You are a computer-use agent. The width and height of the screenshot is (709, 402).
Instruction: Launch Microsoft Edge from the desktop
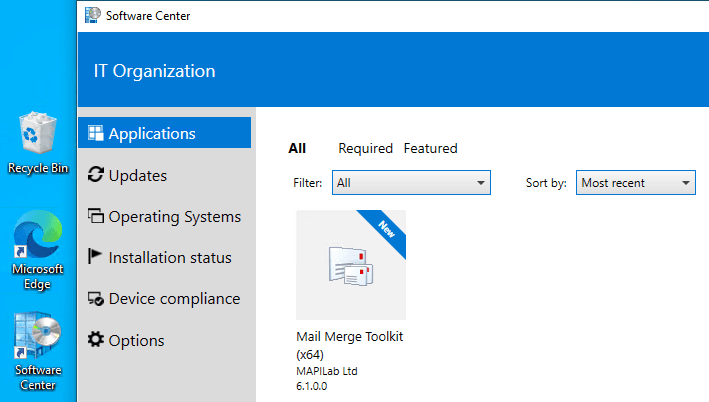click(x=38, y=250)
